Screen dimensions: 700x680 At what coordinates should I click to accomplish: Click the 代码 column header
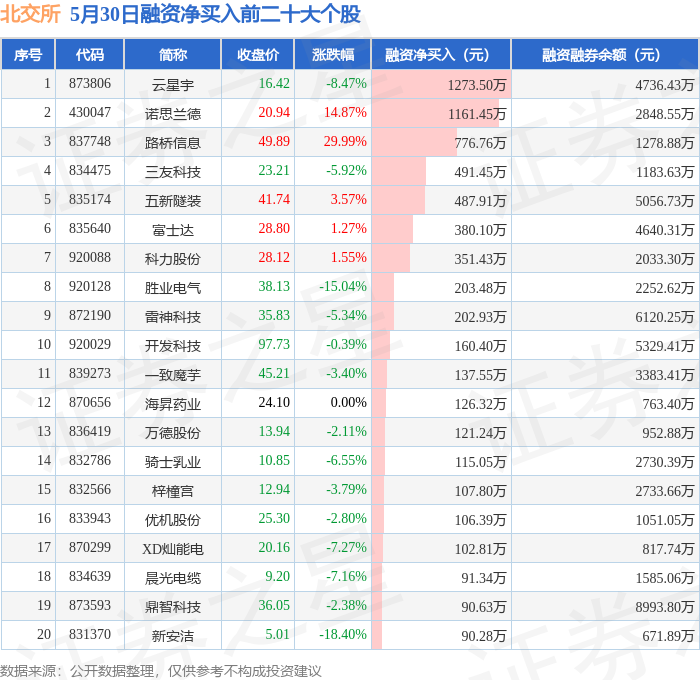[89, 54]
